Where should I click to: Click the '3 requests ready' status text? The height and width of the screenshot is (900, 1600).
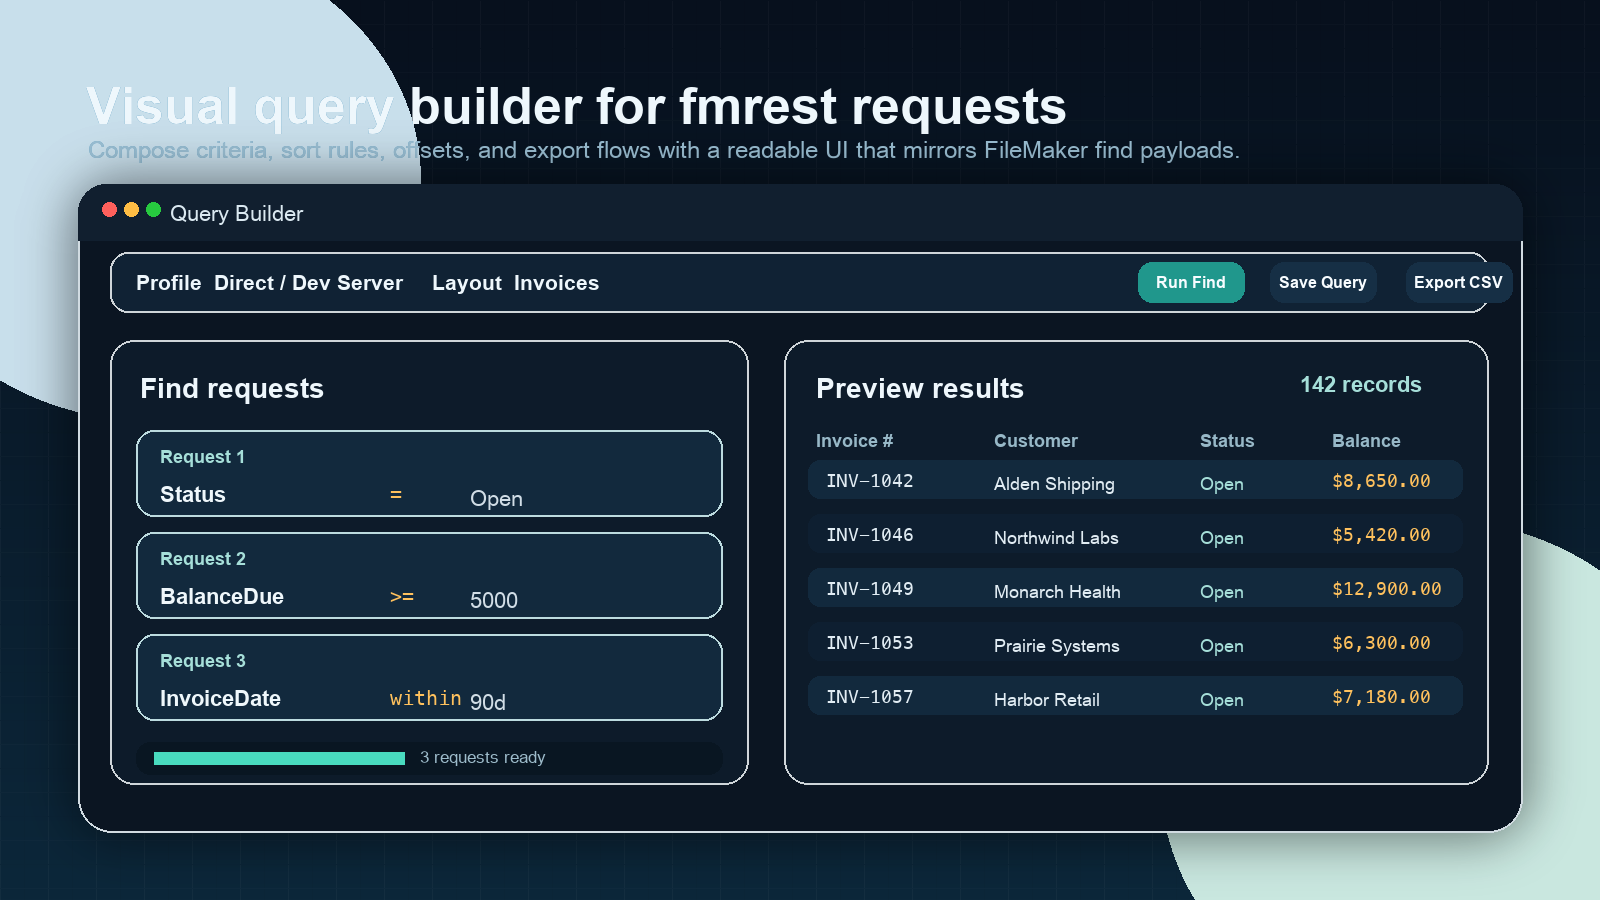tap(483, 758)
